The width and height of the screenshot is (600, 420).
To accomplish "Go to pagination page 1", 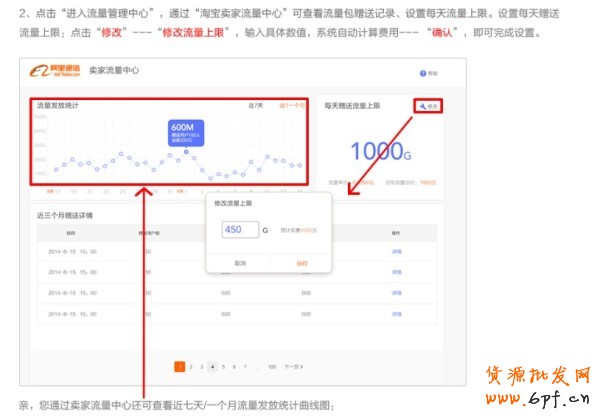I will pos(179,367).
